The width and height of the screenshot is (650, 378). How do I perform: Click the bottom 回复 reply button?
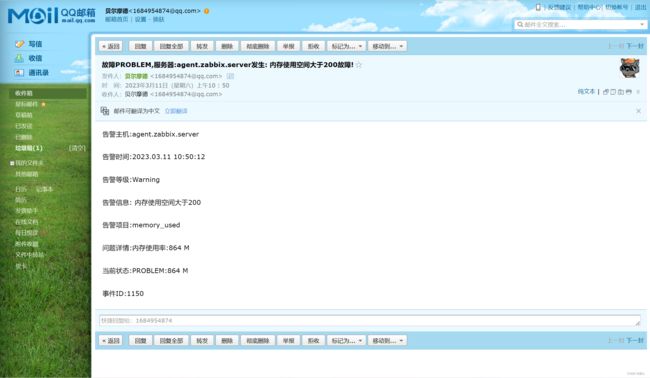pos(140,340)
